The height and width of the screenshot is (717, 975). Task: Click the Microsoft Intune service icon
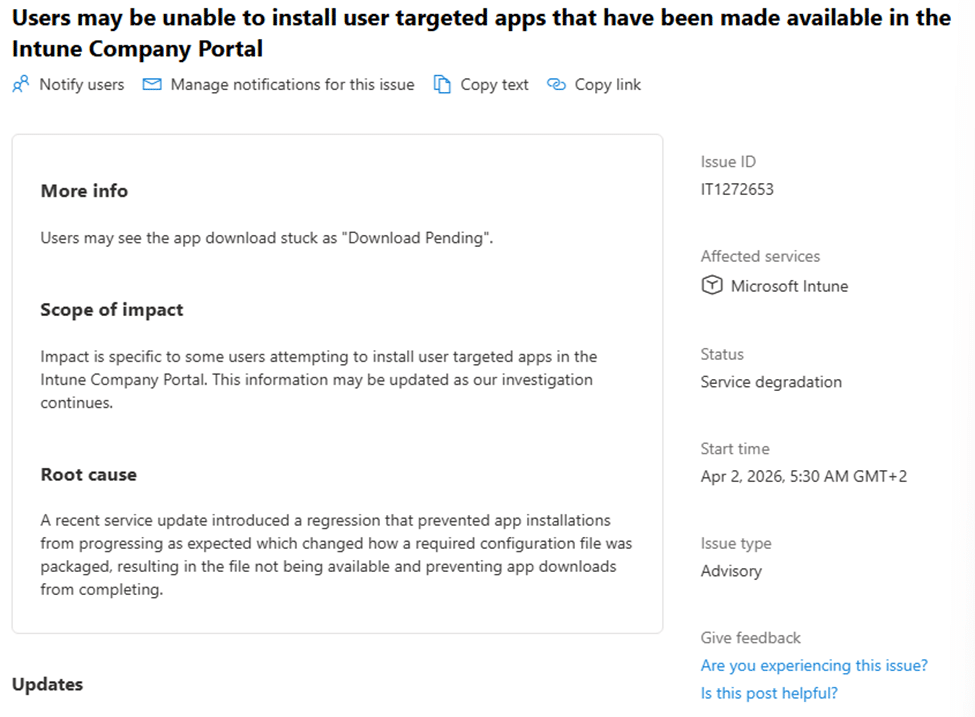711,286
